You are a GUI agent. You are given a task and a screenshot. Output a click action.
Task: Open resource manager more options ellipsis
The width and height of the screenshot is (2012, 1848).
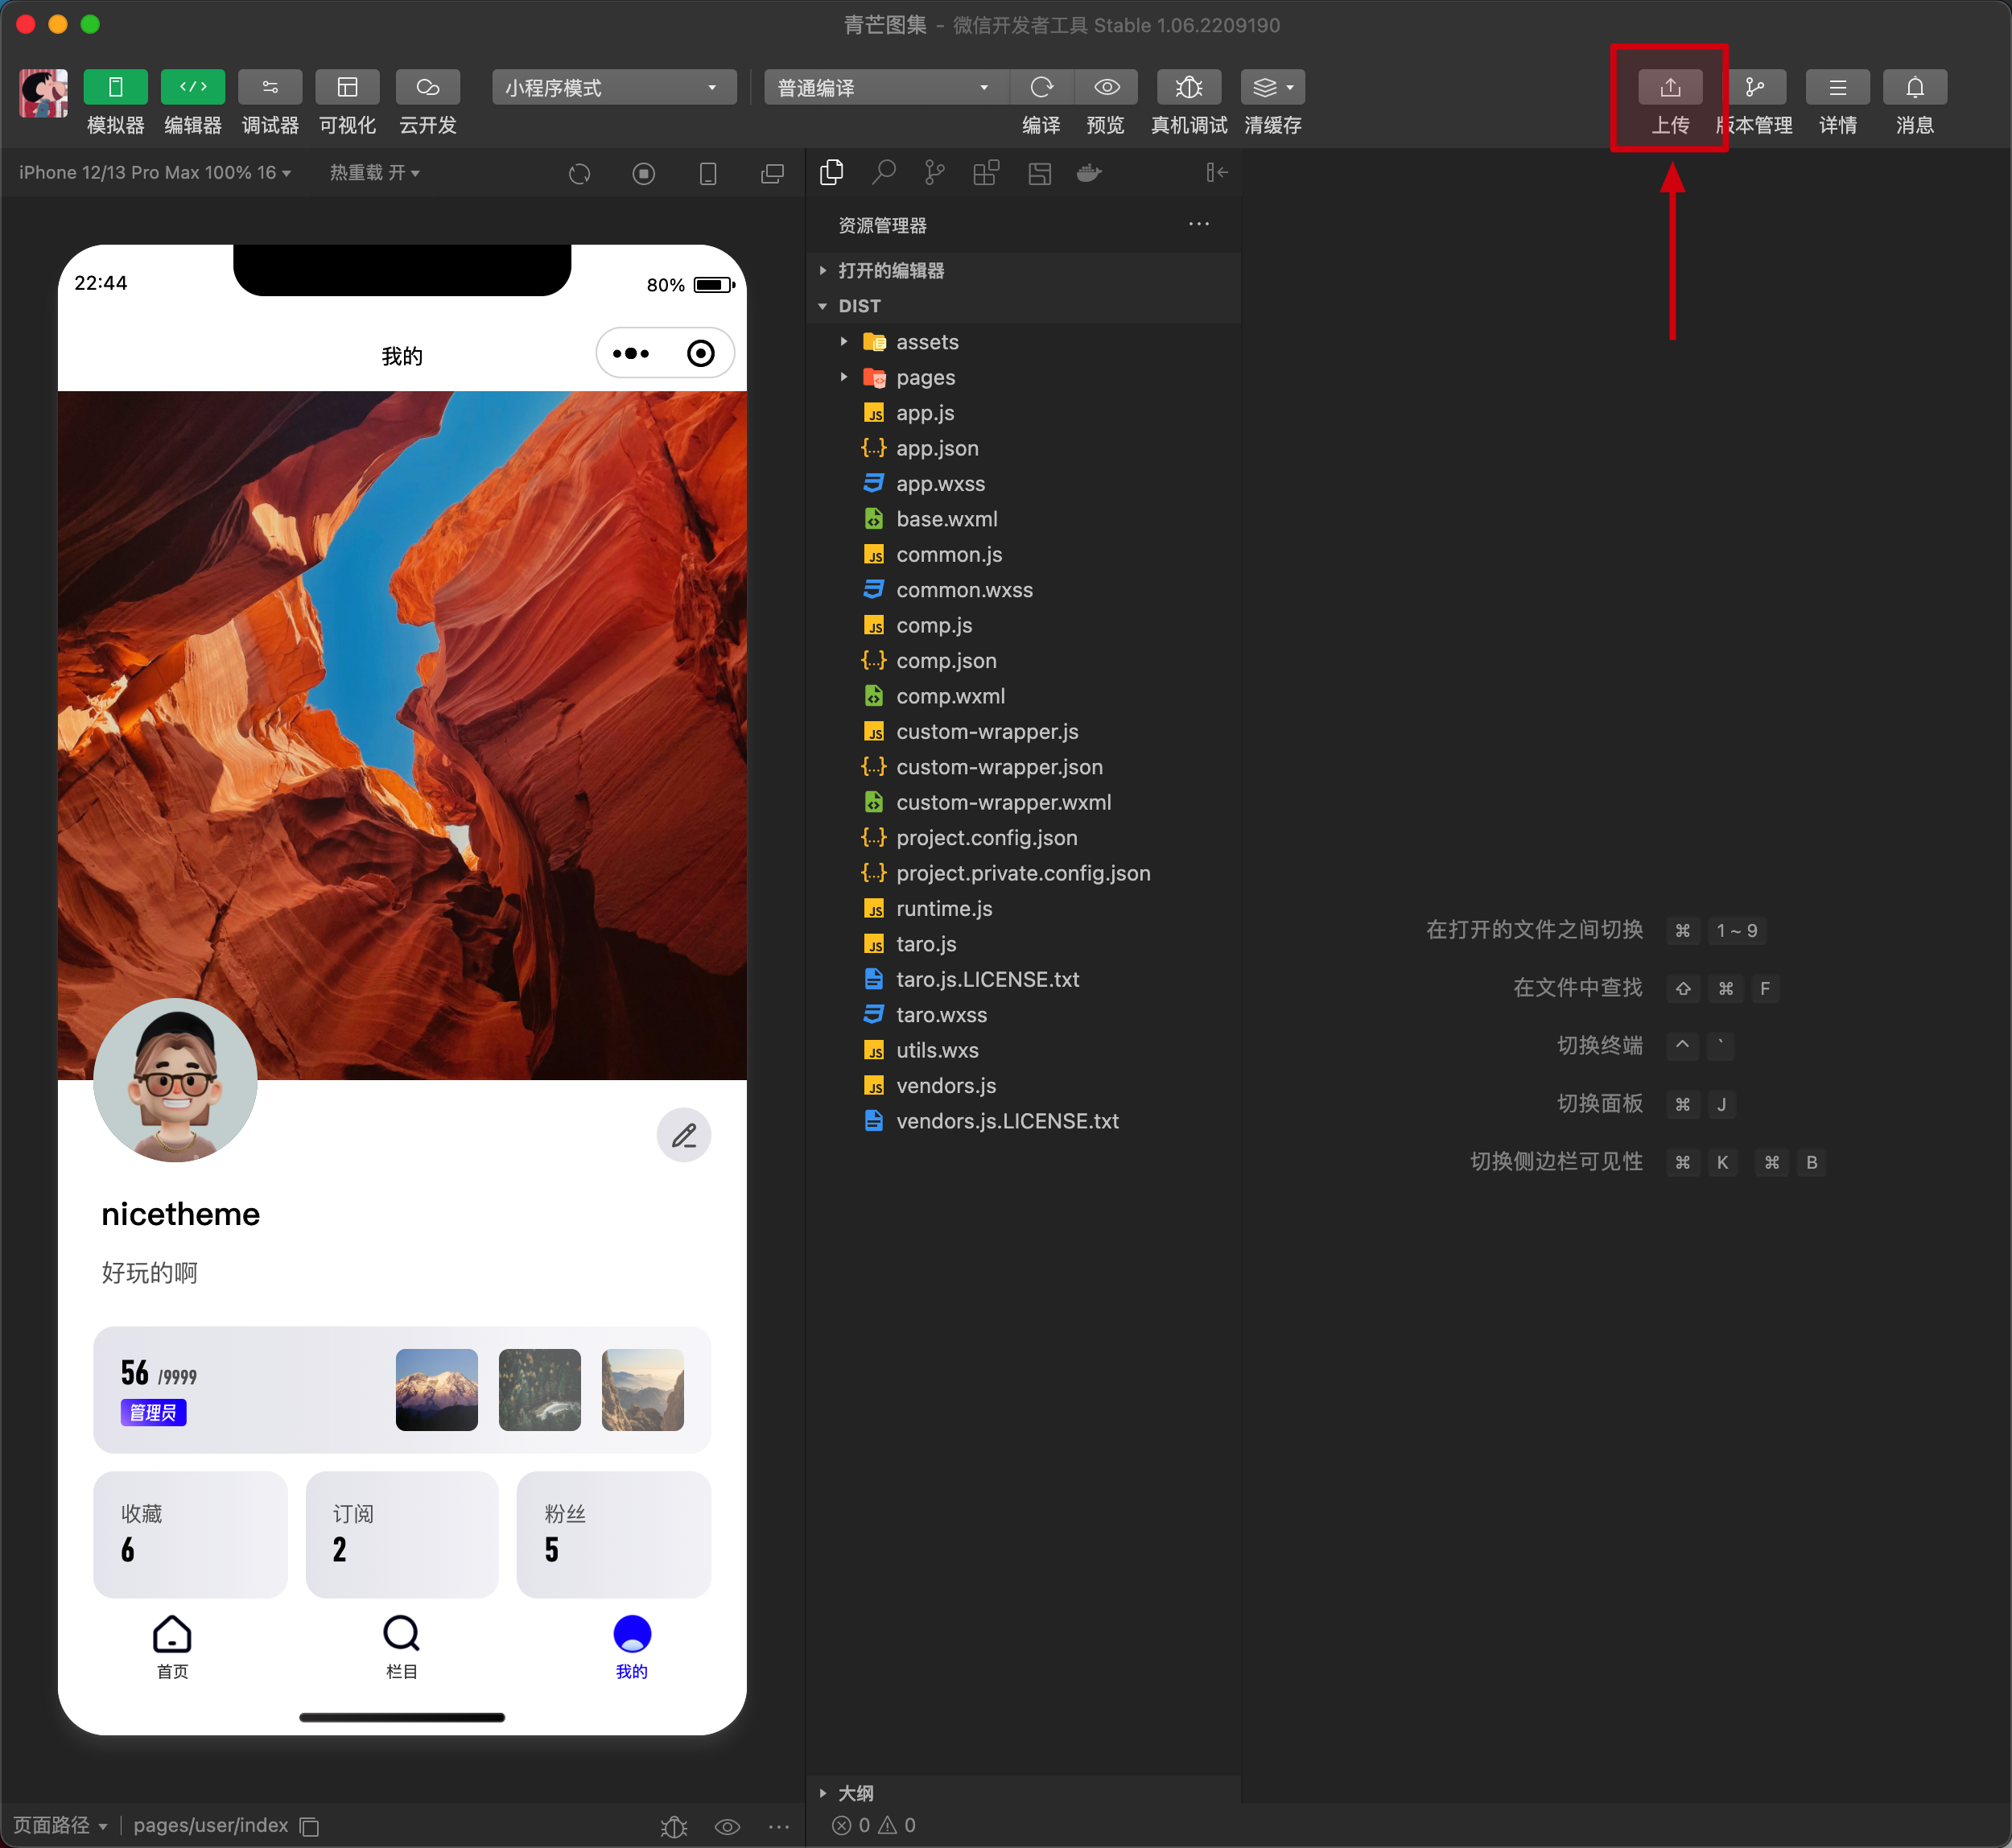click(1199, 224)
